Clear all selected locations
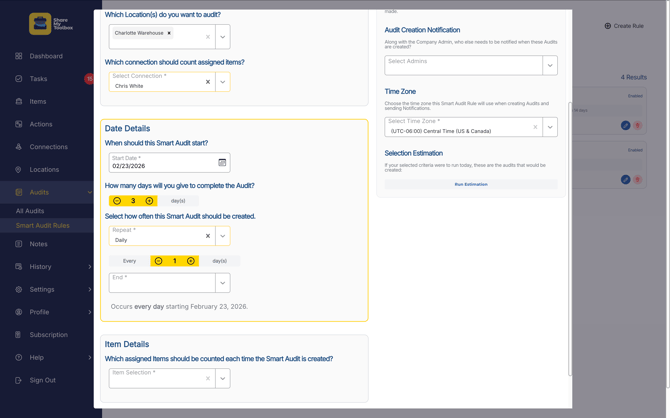670x418 pixels. (x=208, y=37)
